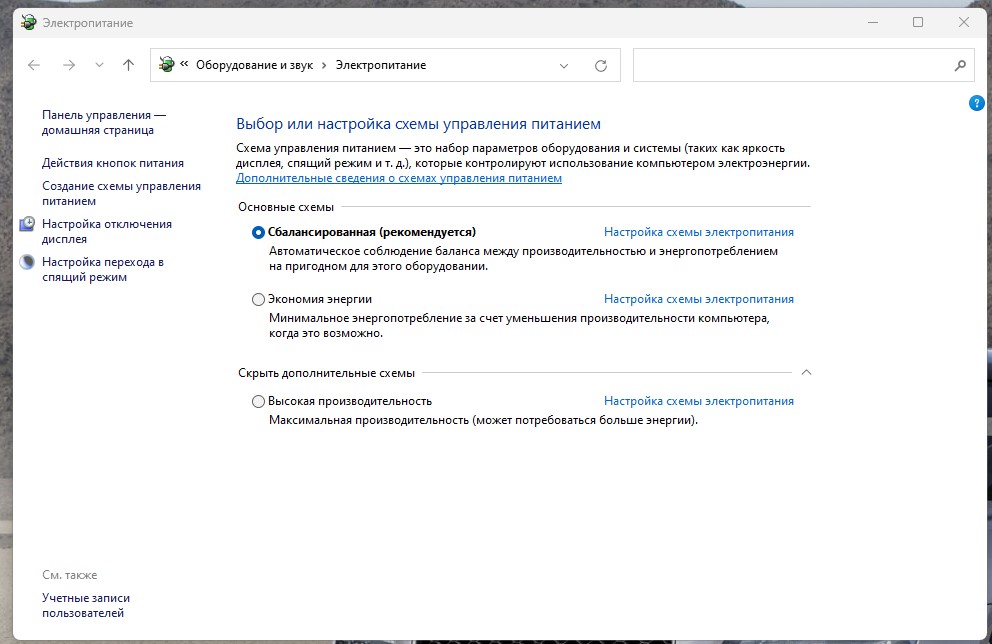
Task: Open plan settings for Экономия энергии
Action: 698,299
